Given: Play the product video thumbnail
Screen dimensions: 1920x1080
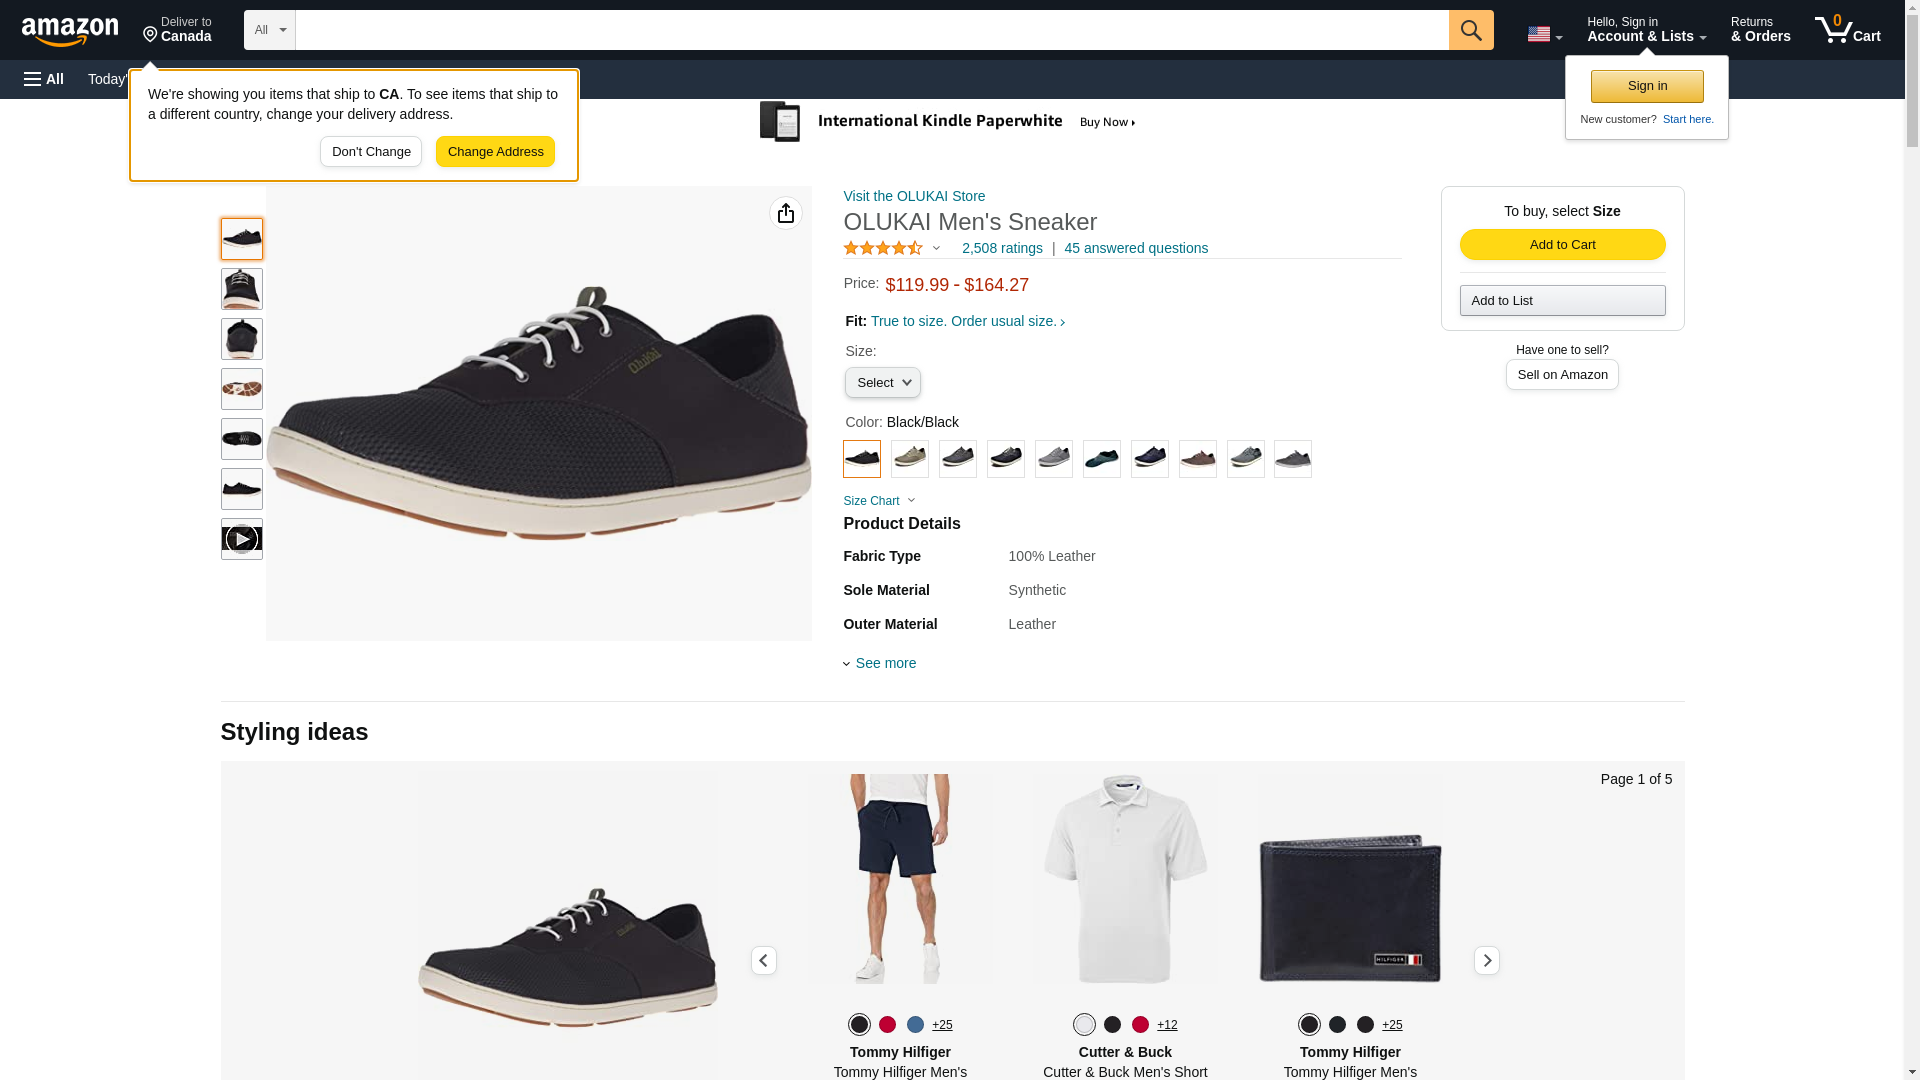Looking at the screenshot, I should (241, 539).
